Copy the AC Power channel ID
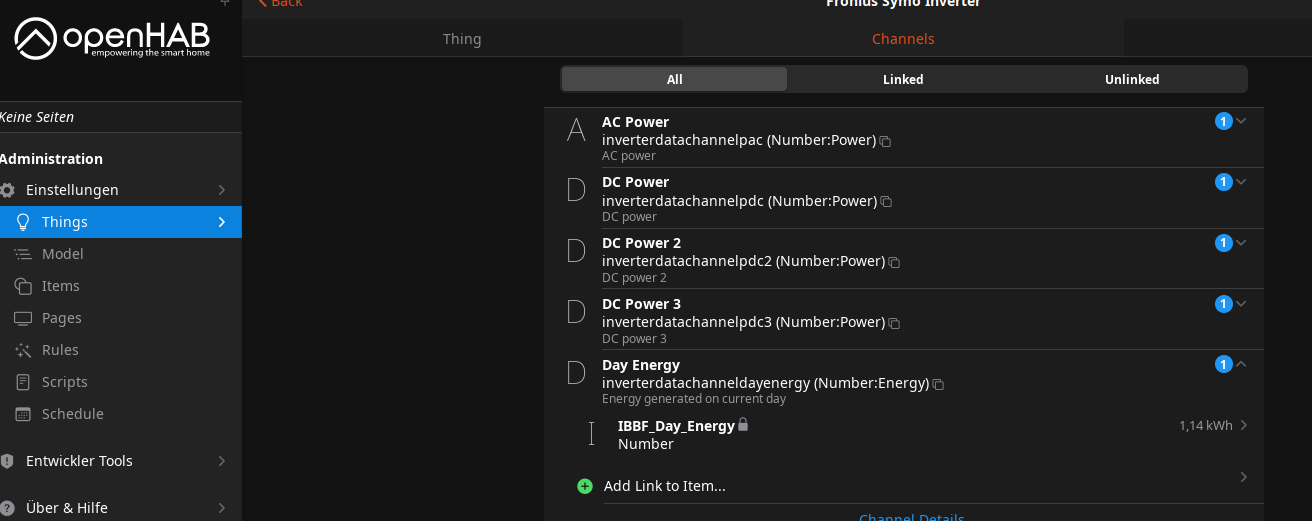This screenshot has height=521, width=1312. pos(885,142)
